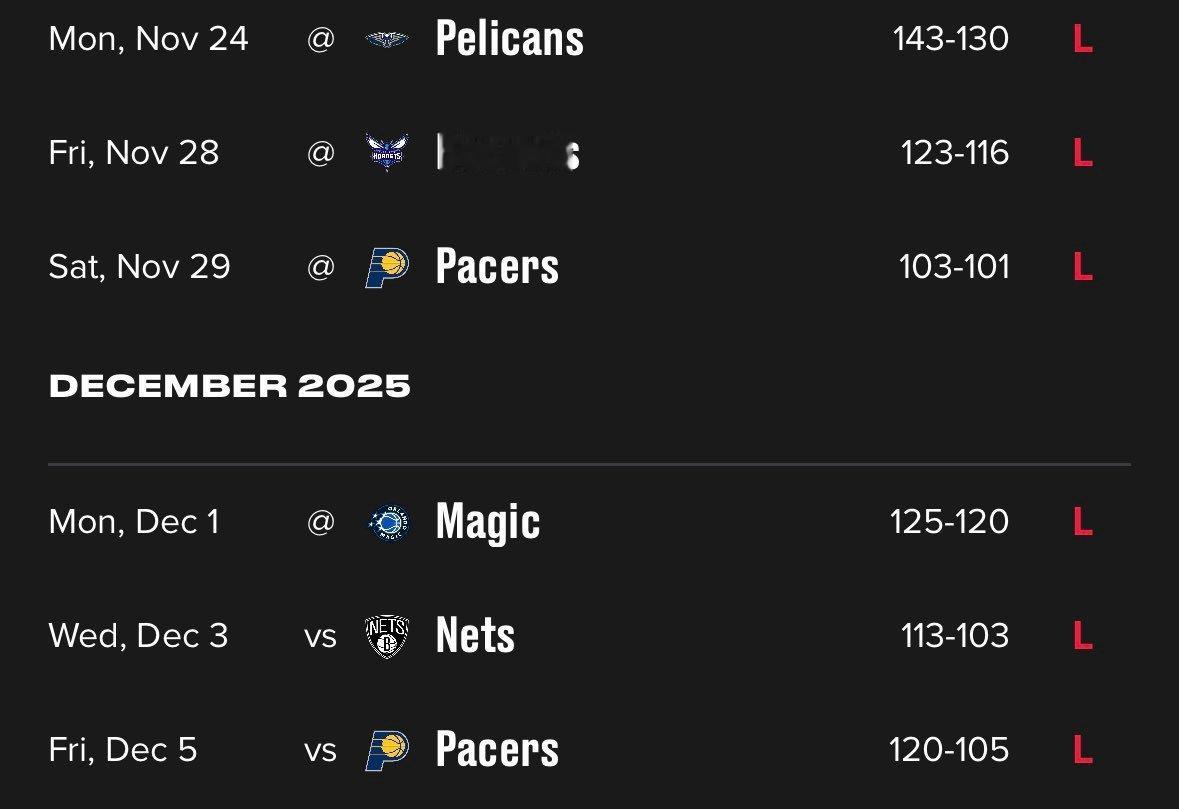Open the 125-120 game score

(949, 522)
